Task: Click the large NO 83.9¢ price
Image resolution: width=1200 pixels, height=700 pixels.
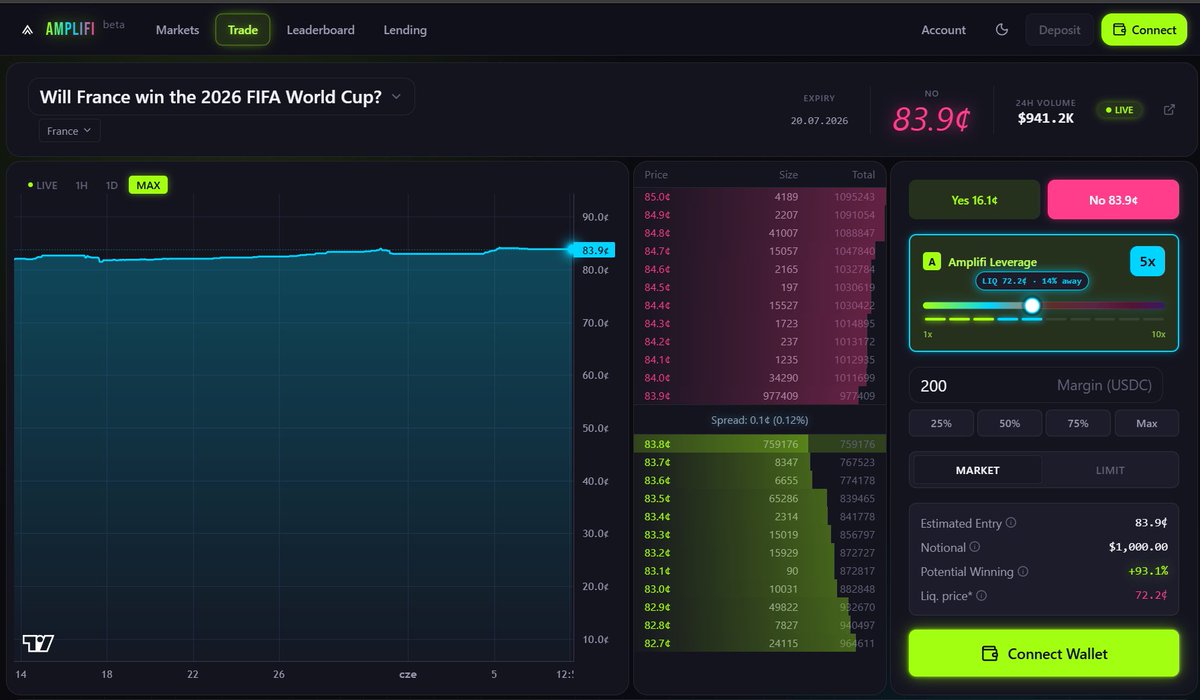Action: 931,120
